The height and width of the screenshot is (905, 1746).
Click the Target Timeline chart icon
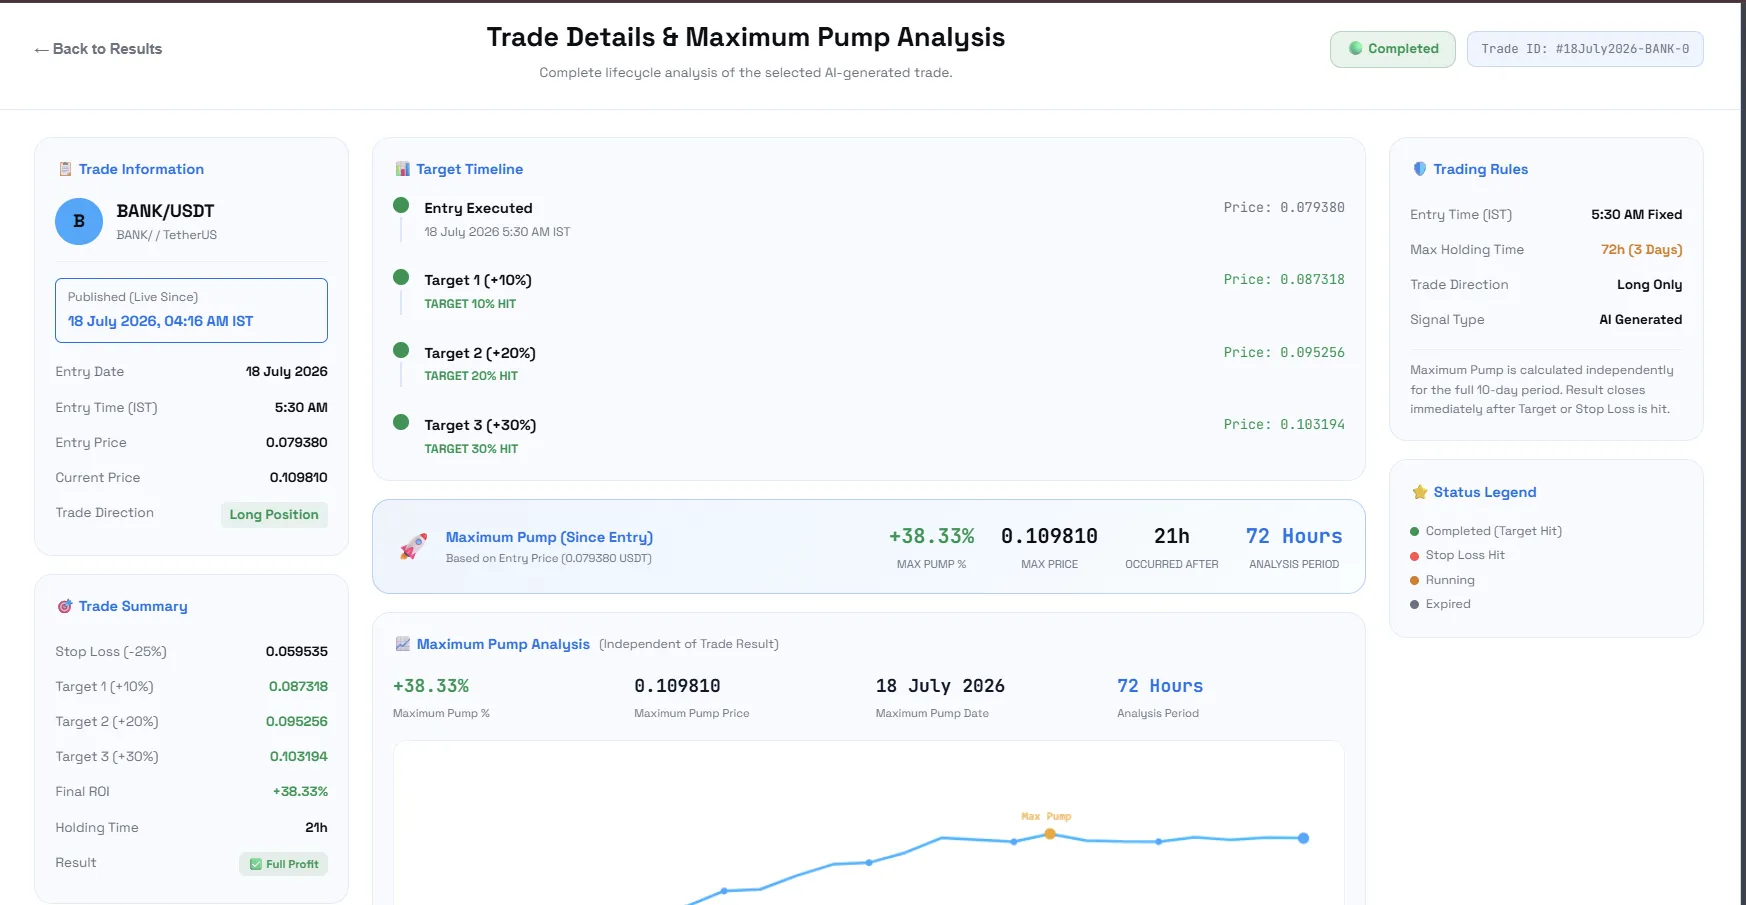coord(402,169)
